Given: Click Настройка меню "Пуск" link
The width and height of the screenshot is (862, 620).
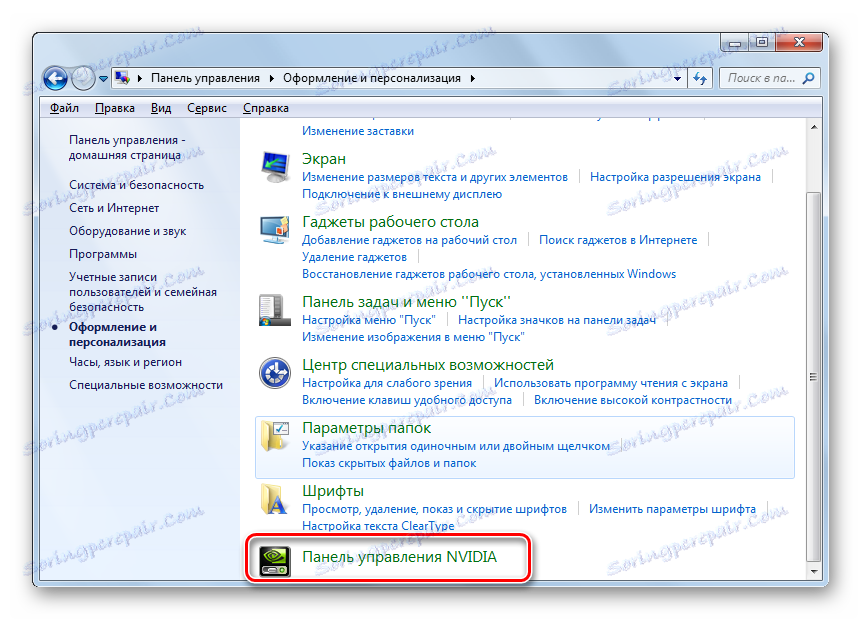Looking at the screenshot, I should pos(369,320).
